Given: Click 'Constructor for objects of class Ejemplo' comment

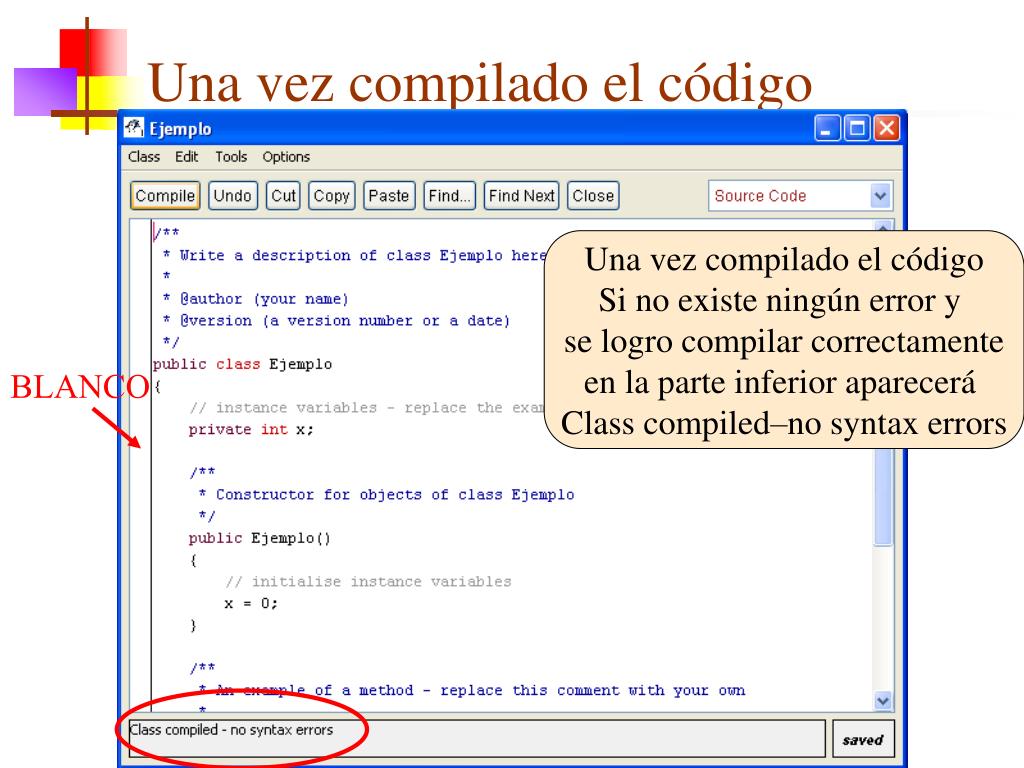Looking at the screenshot, I should [387, 494].
